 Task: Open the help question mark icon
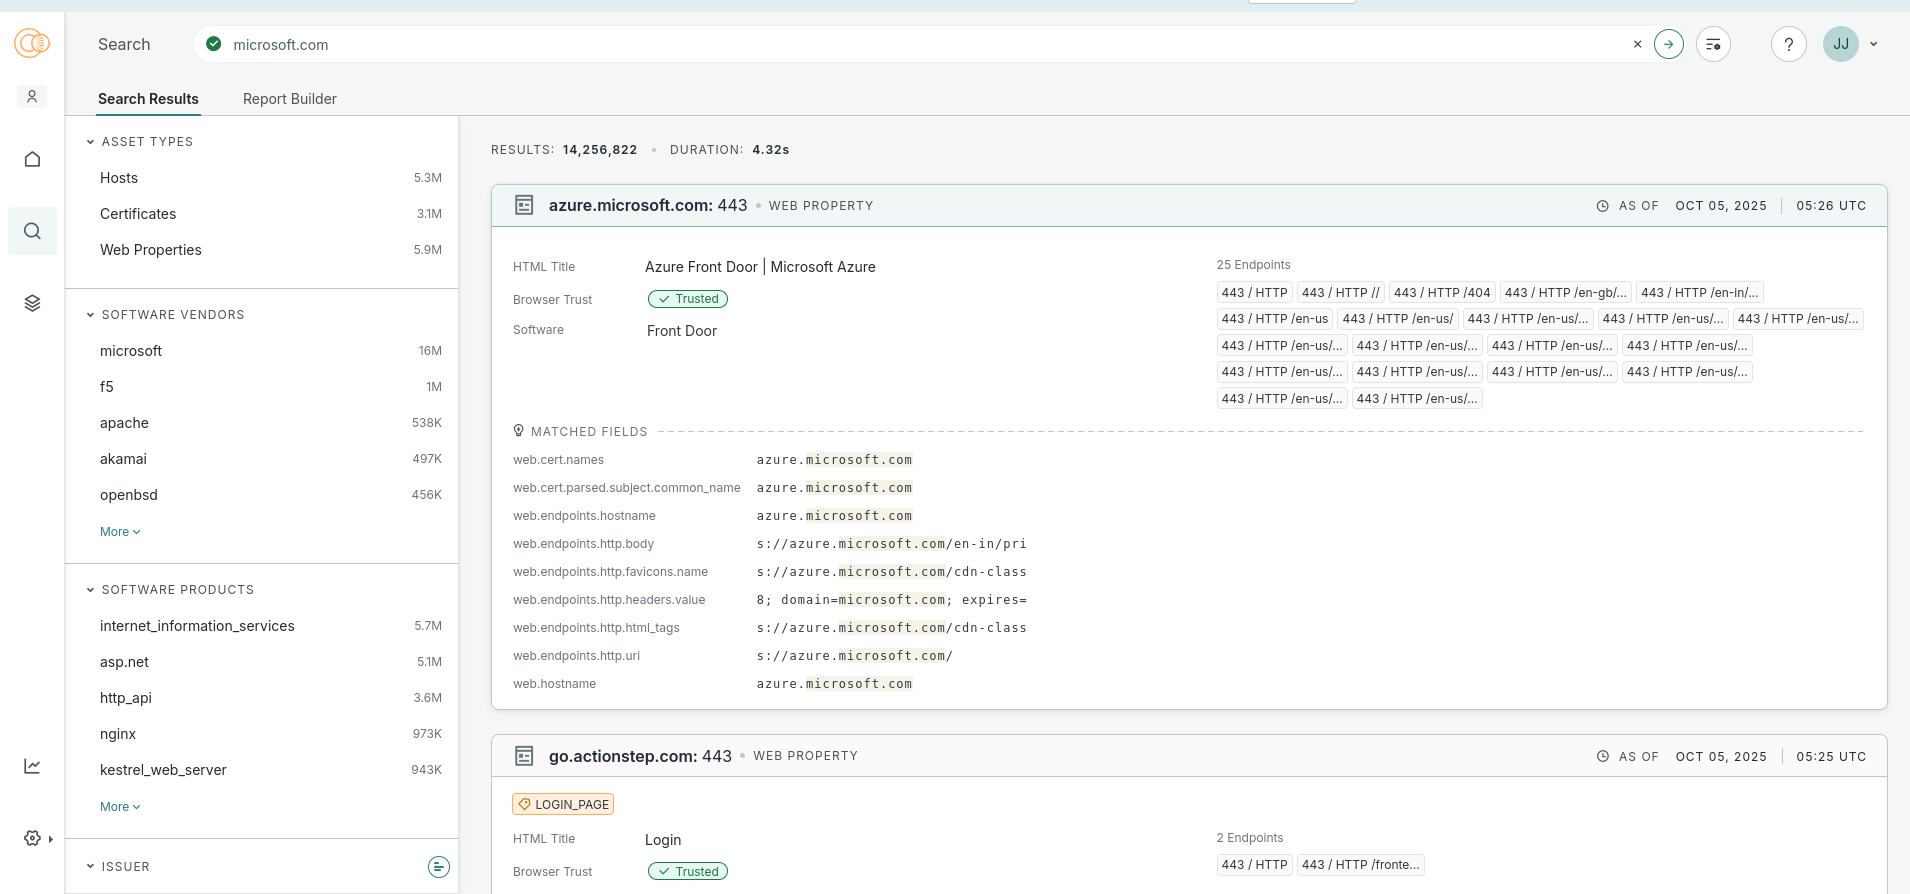1789,44
